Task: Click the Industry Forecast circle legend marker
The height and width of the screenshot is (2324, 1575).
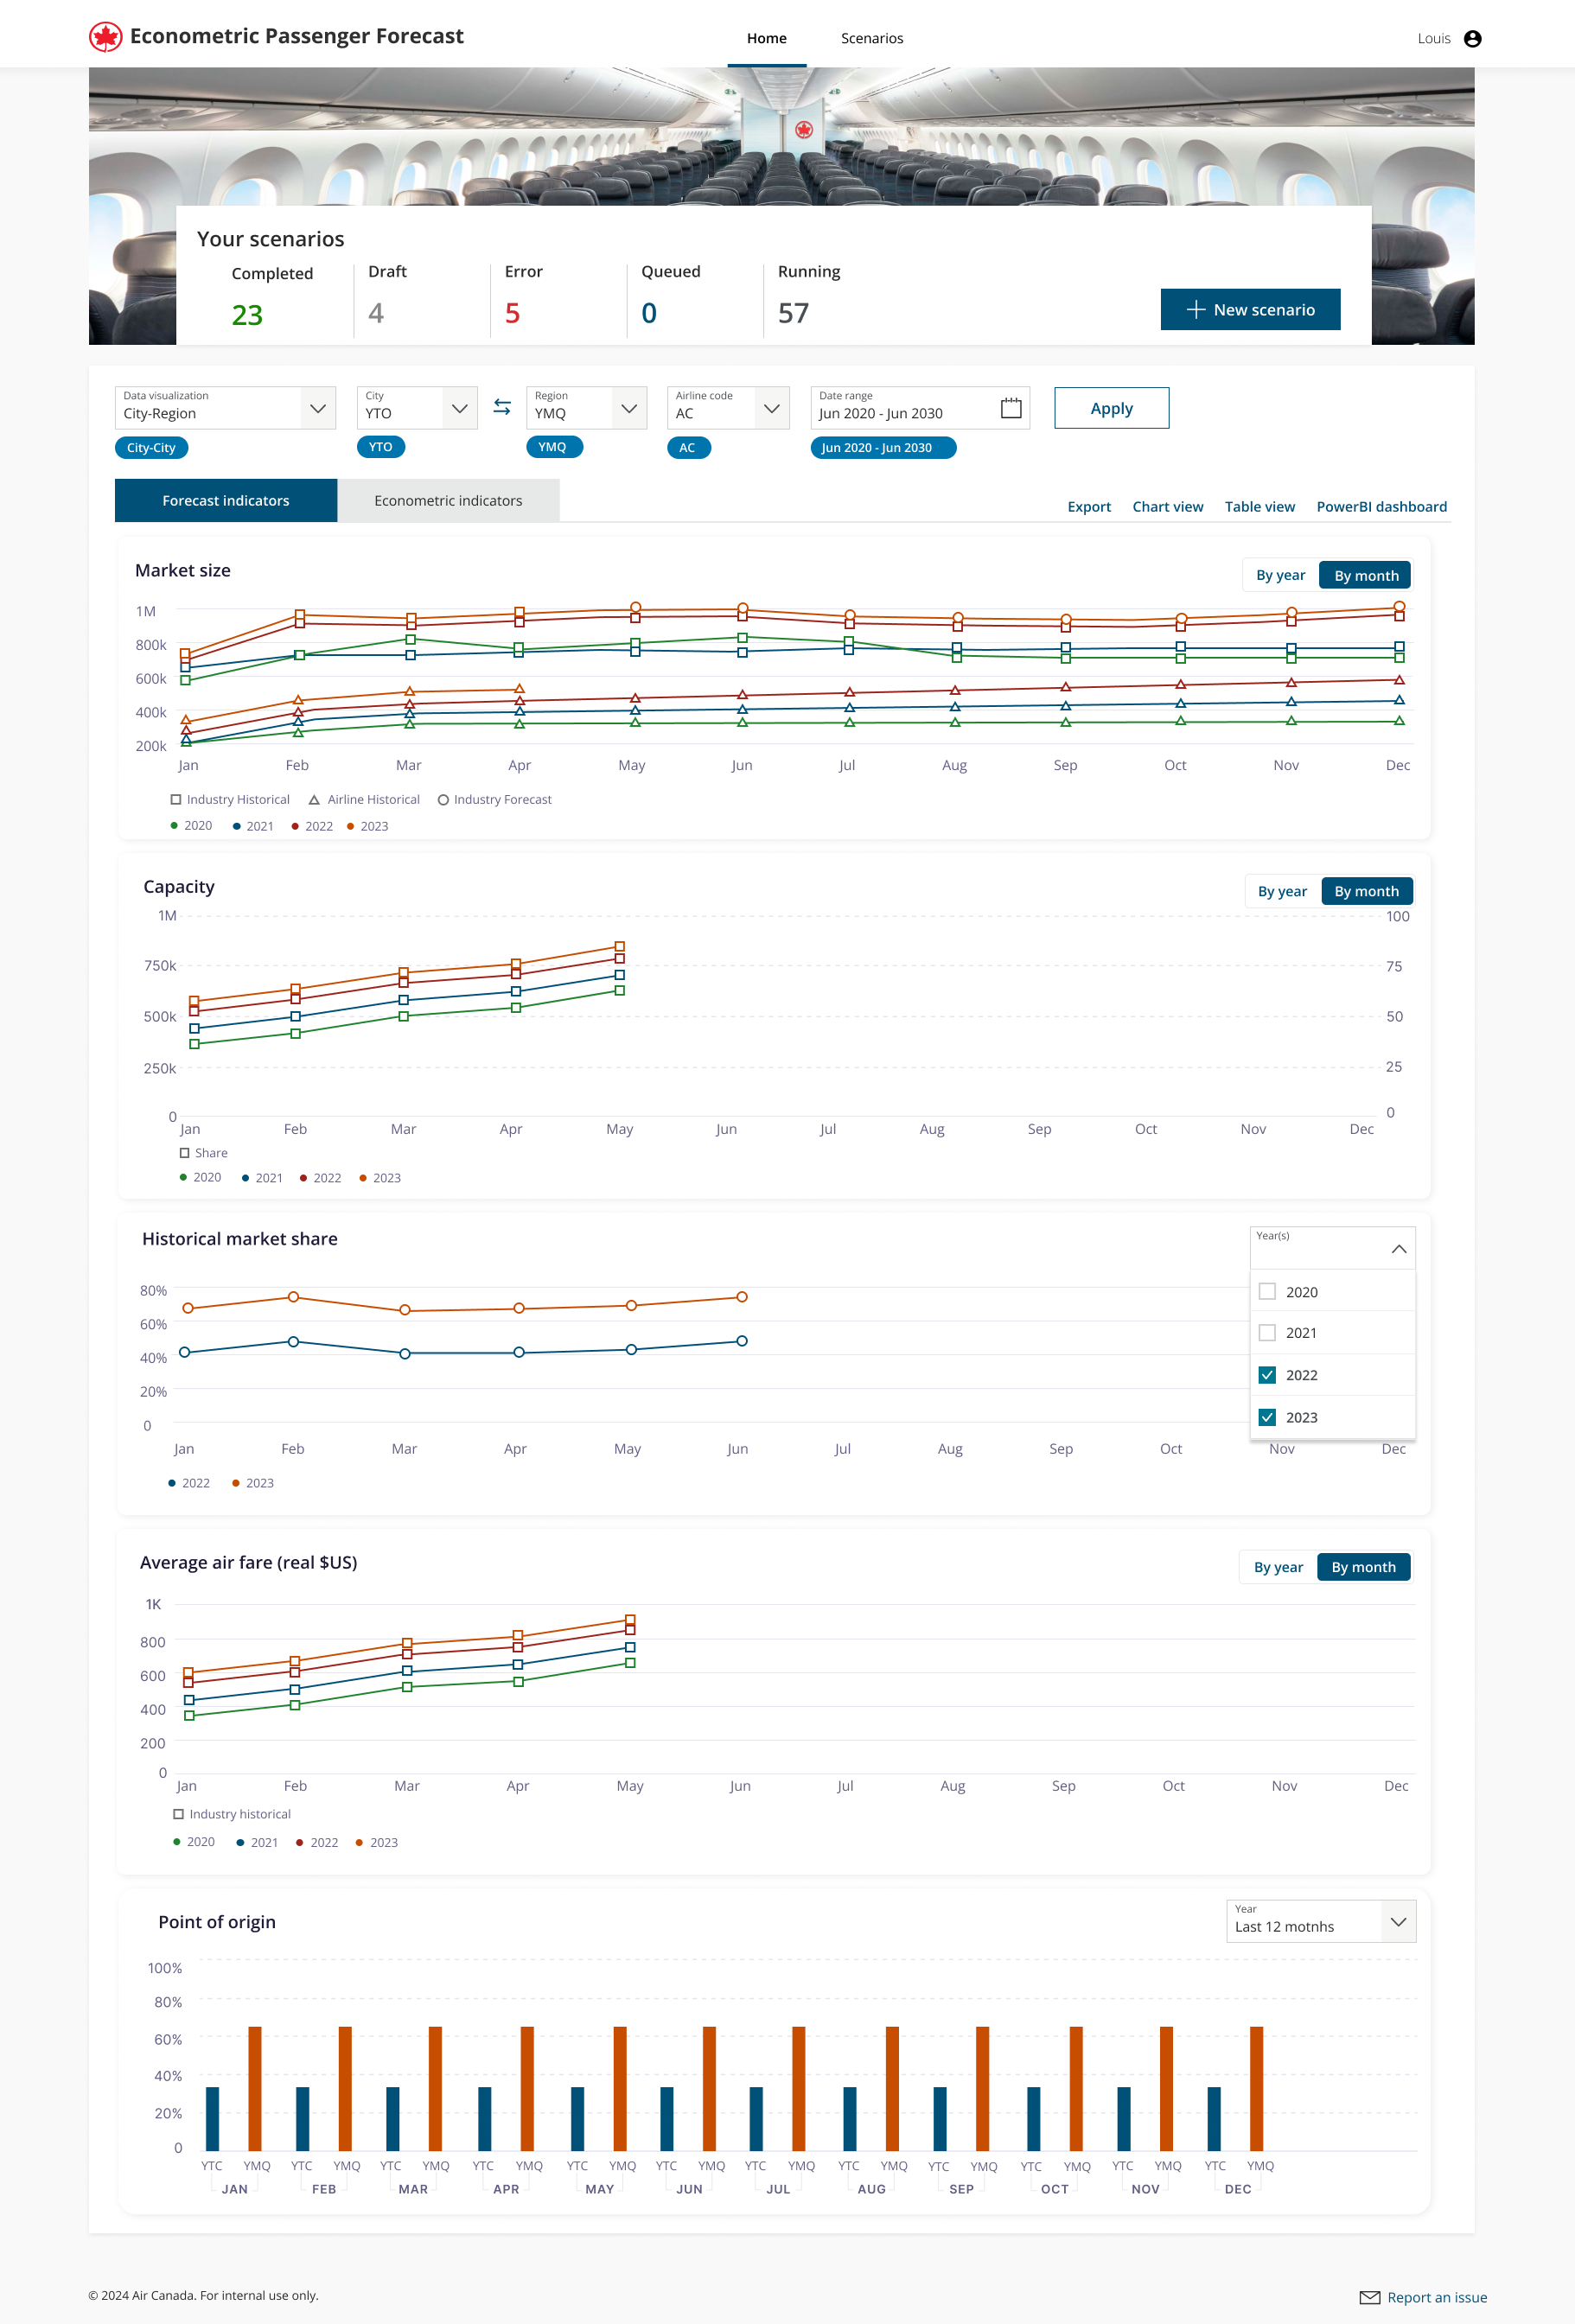Action: coord(443,800)
